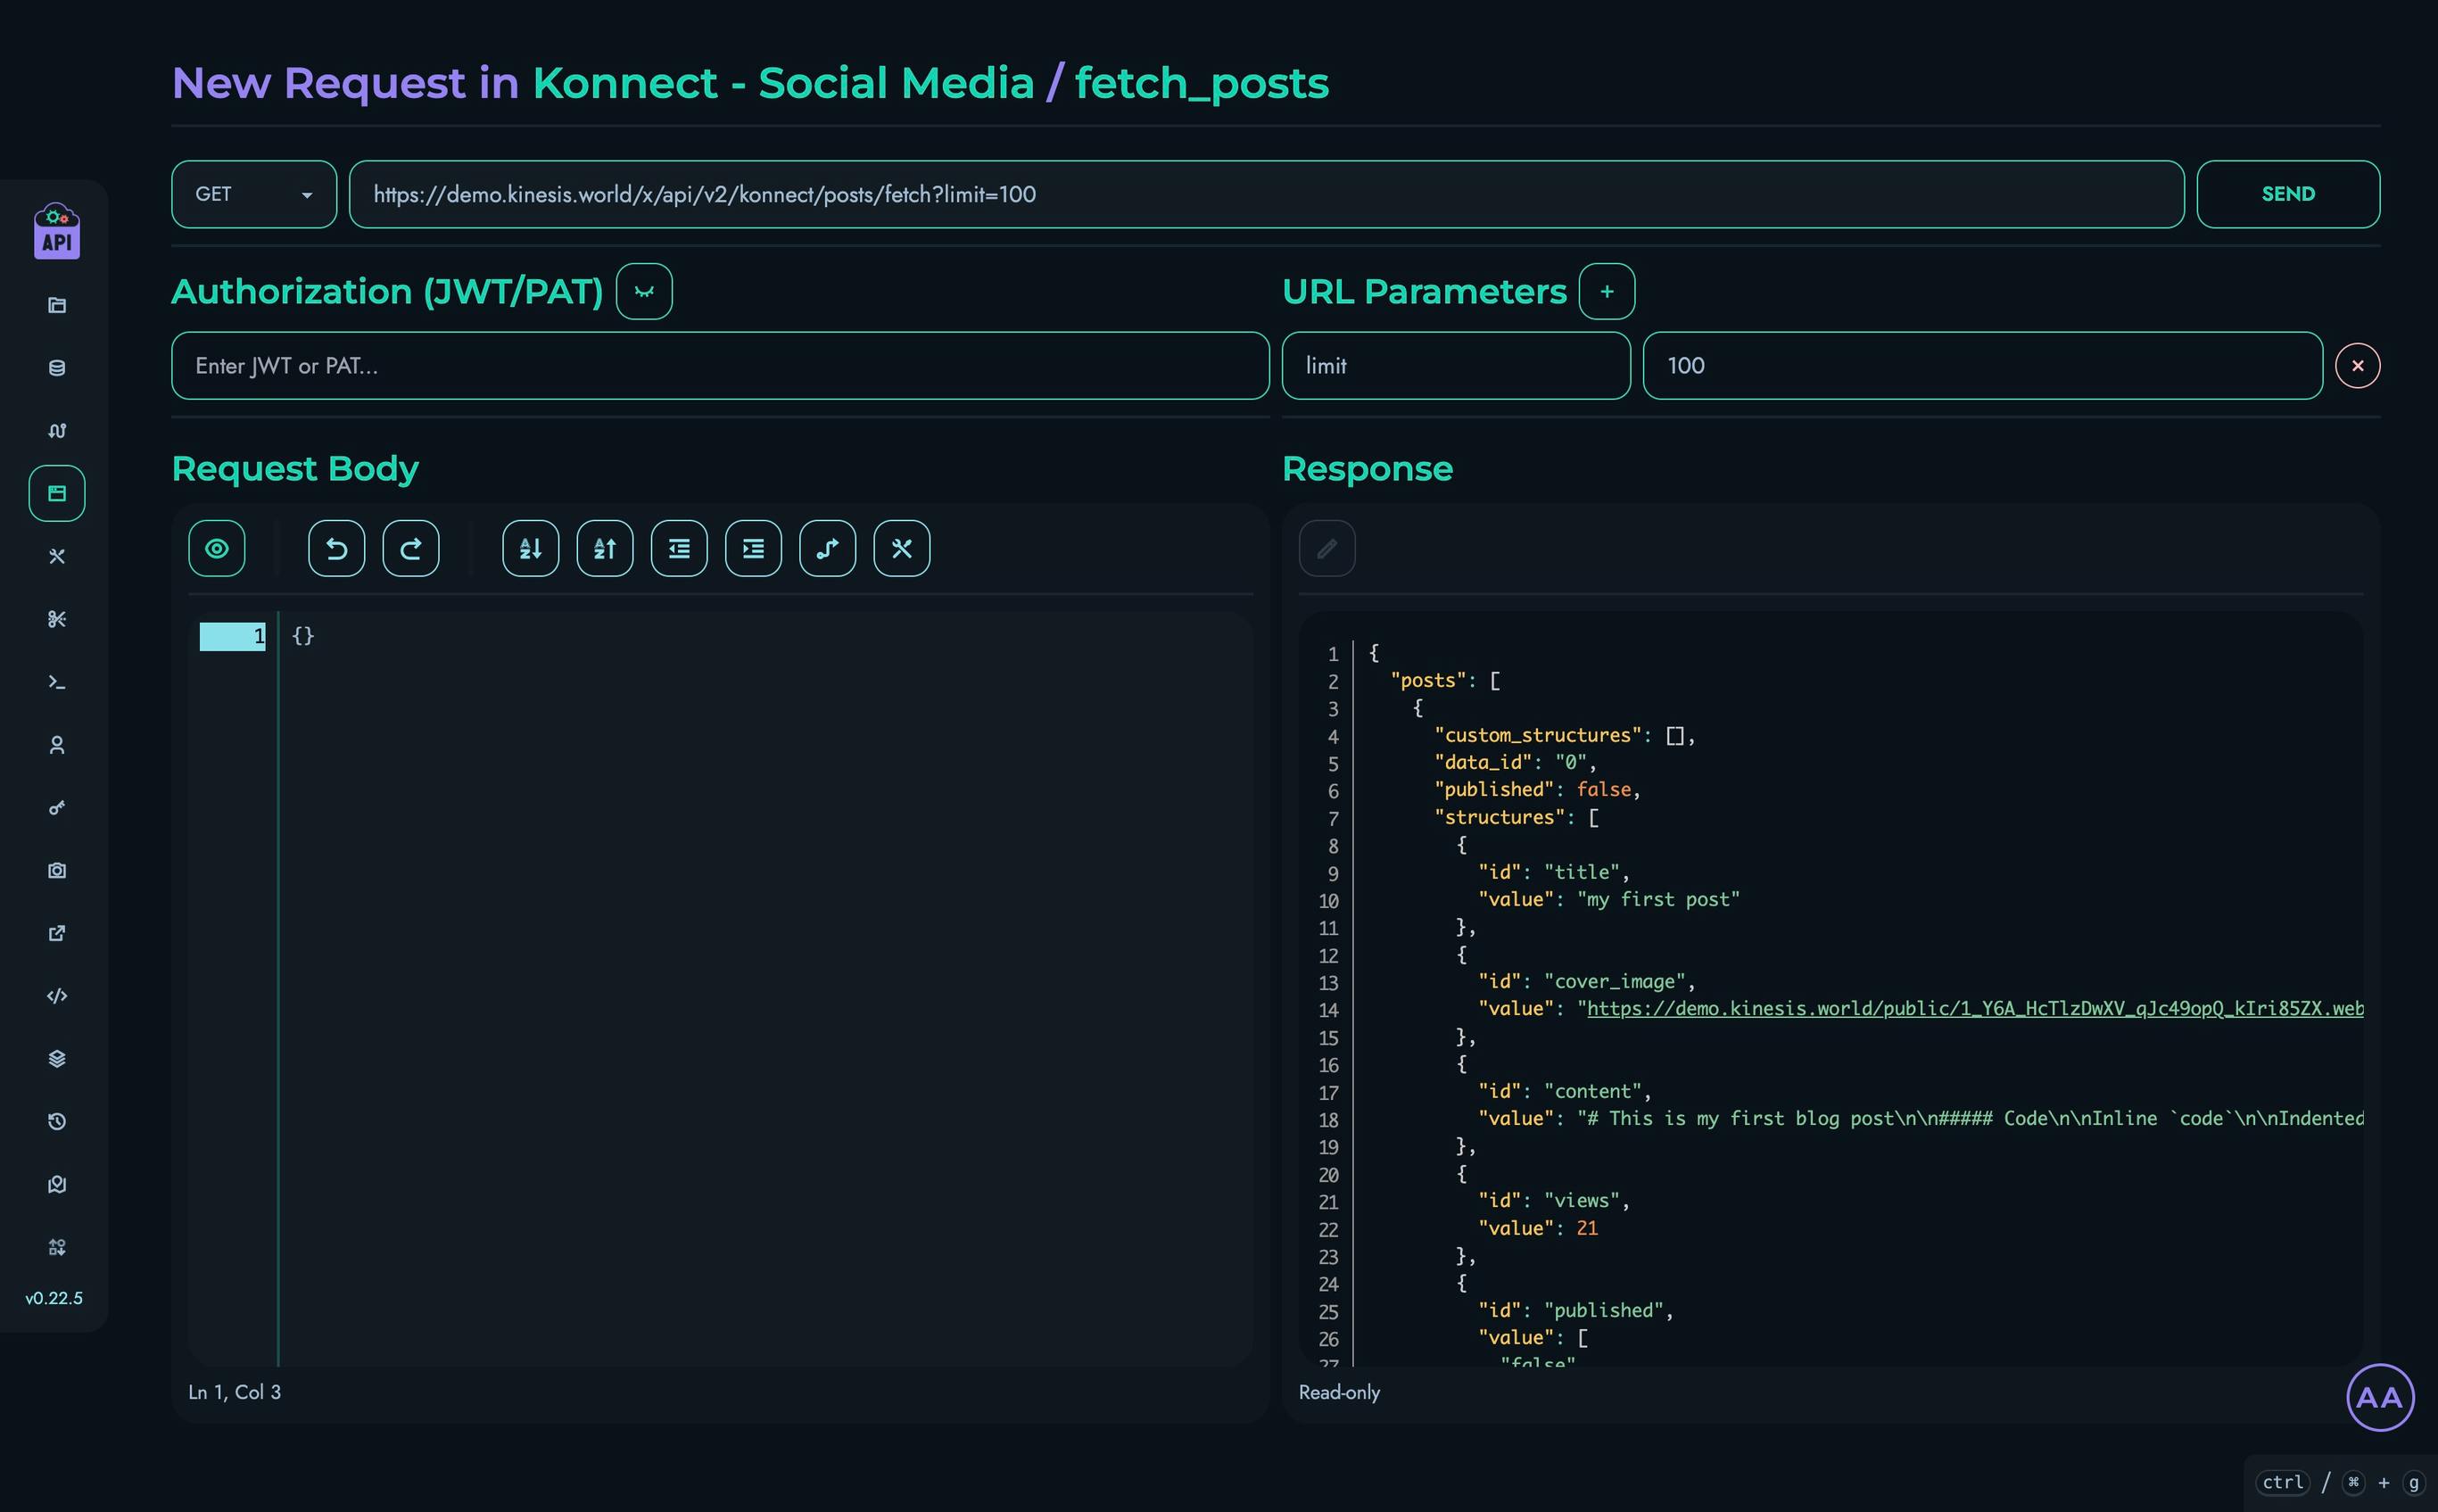The width and height of the screenshot is (2438, 1512).
Task: Click the disabled pencil edit icon in Response
Action: pyautogui.click(x=1327, y=548)
